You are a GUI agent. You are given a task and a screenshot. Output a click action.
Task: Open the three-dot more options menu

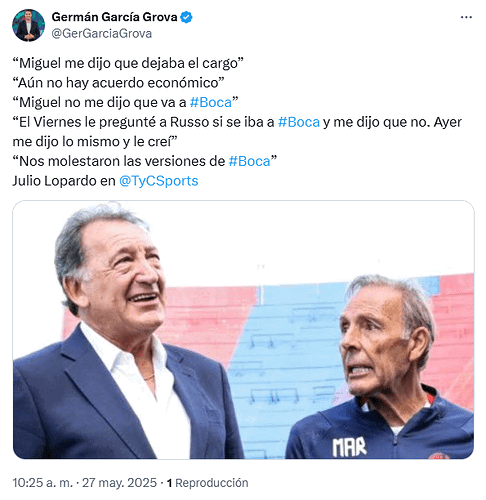click(466, 17)
